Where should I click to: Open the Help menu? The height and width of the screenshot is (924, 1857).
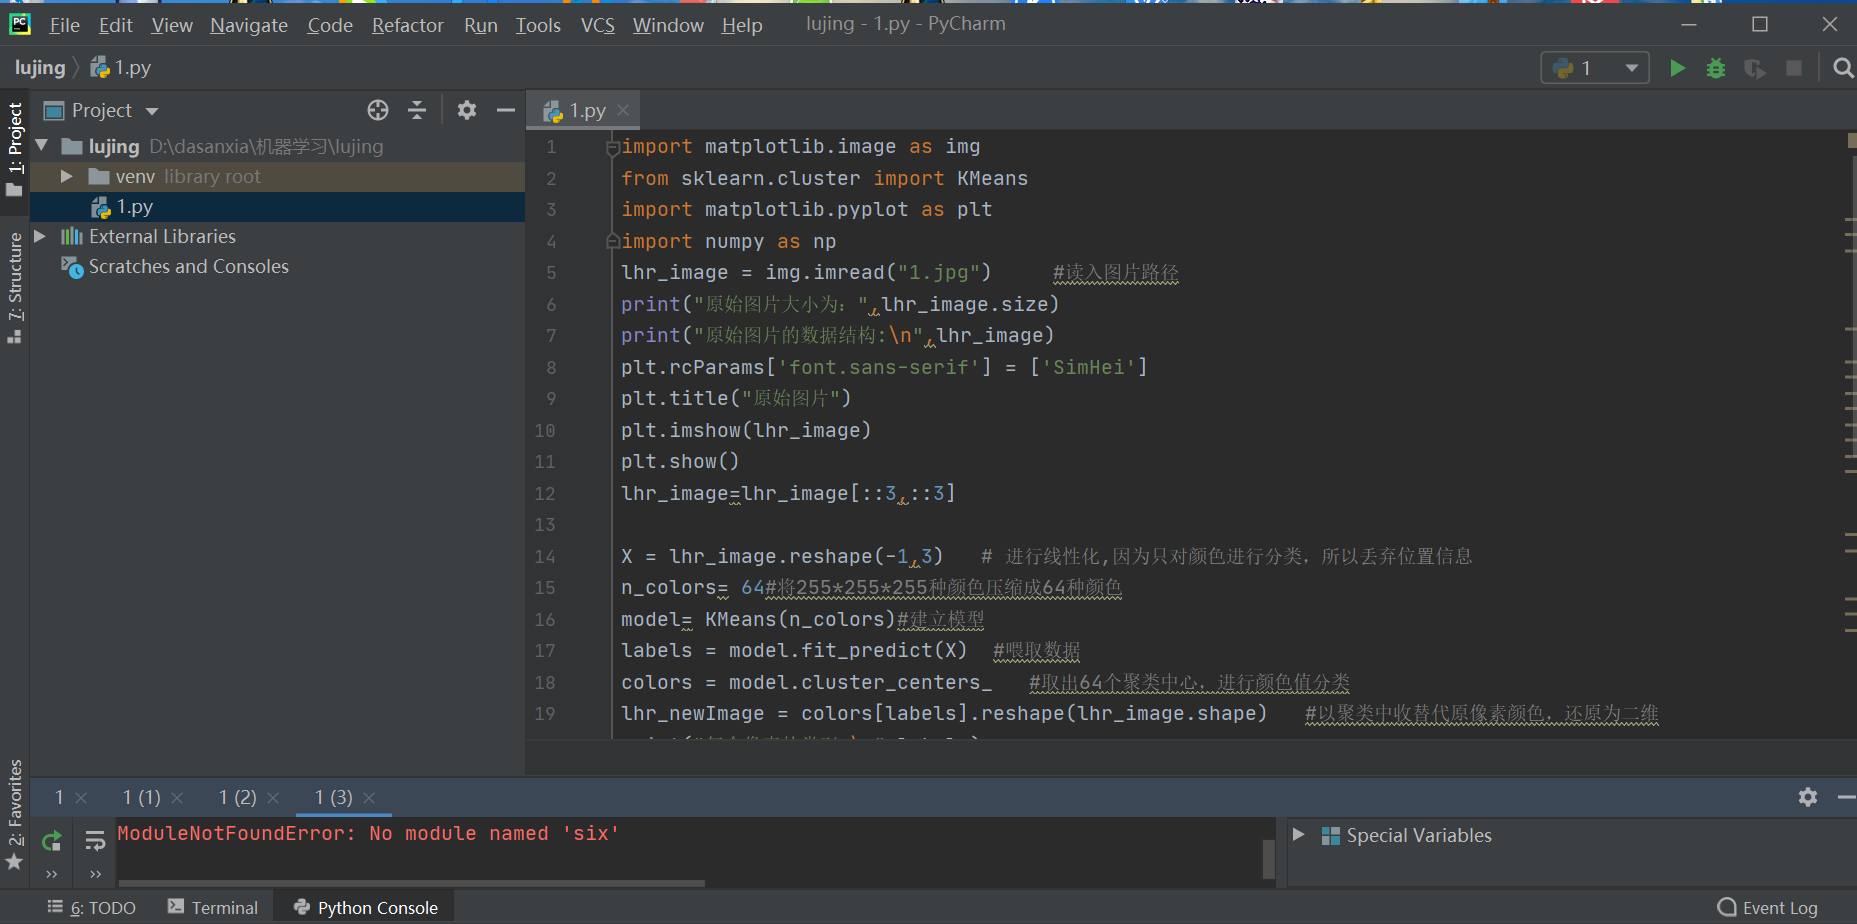(742, 25)
